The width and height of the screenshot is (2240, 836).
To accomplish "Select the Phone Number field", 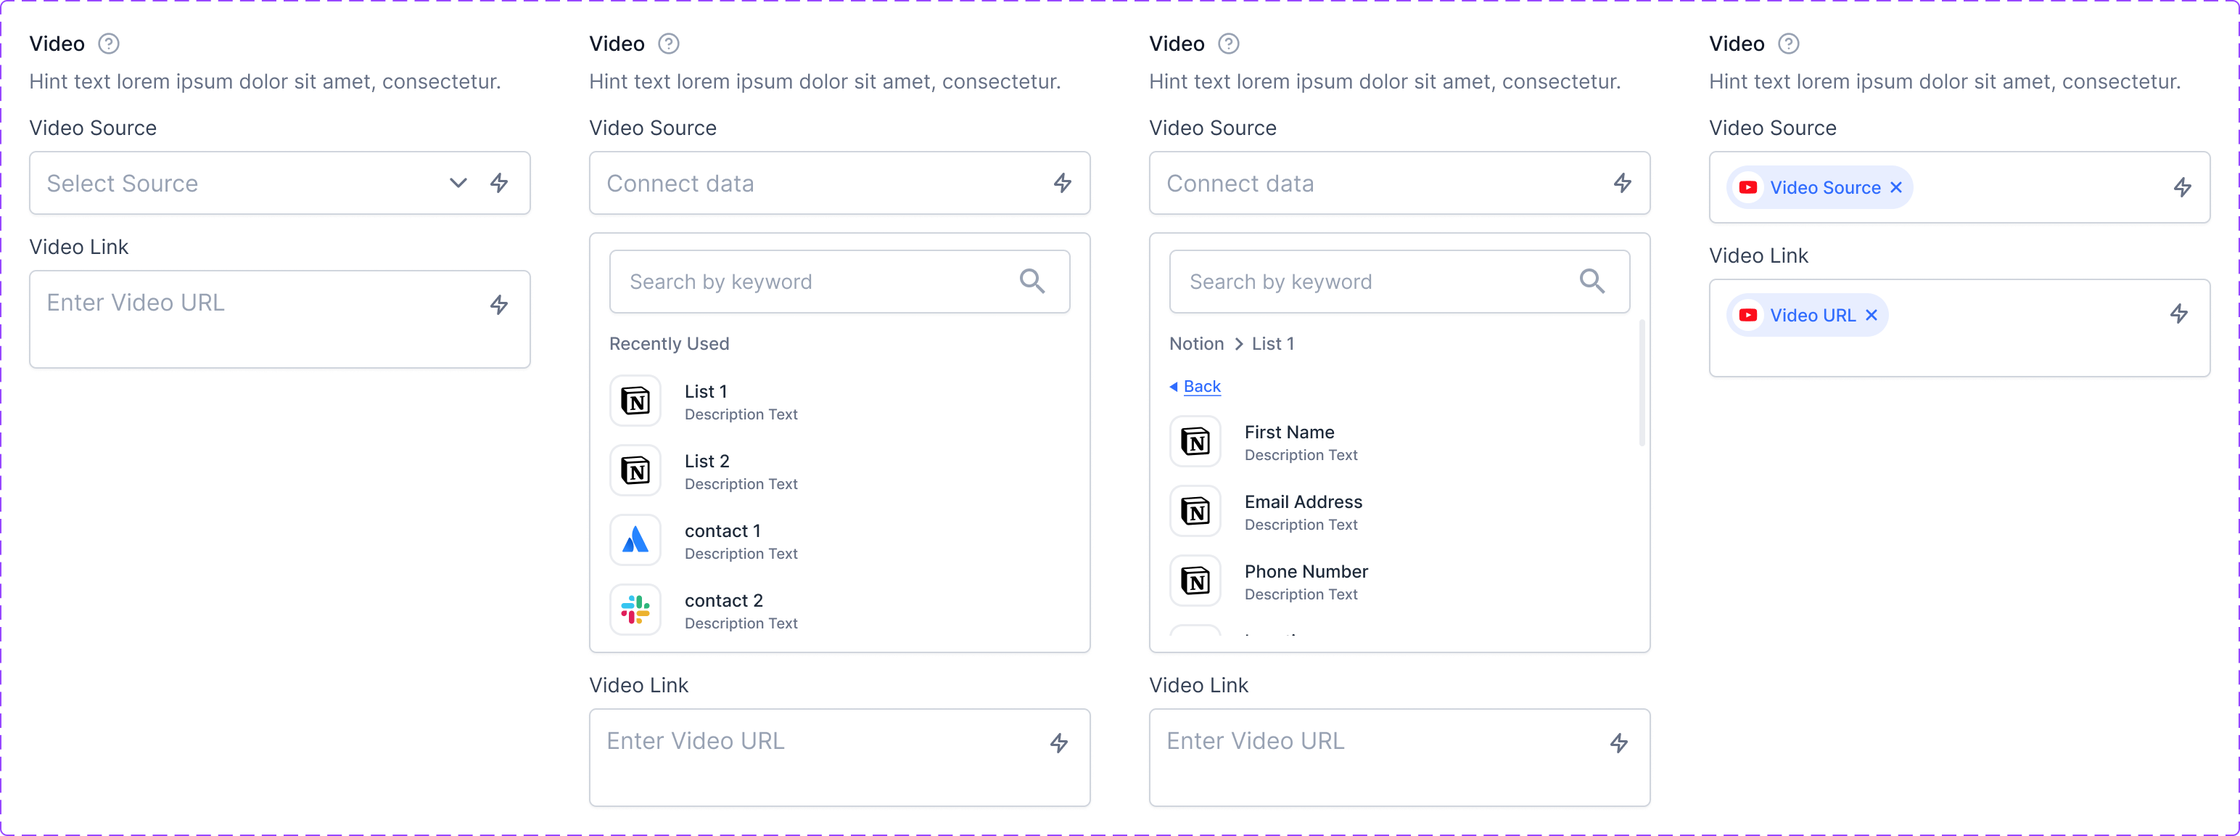I will coord(1400,581).
